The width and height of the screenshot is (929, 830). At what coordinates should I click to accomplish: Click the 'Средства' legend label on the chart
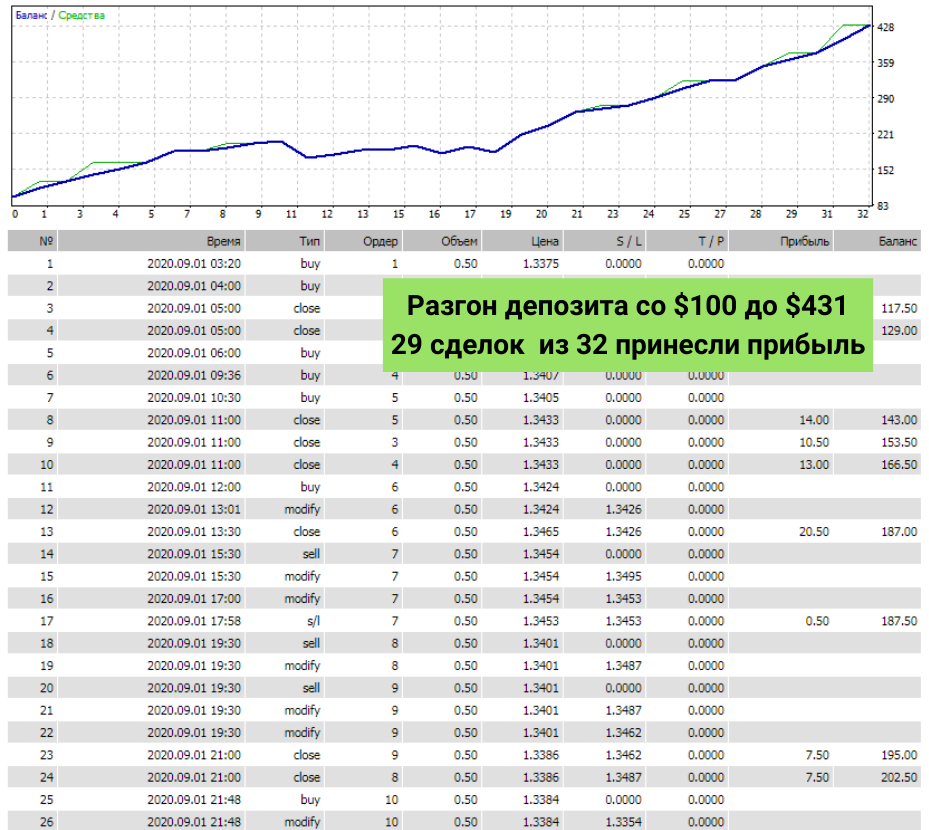pos(81,15)
